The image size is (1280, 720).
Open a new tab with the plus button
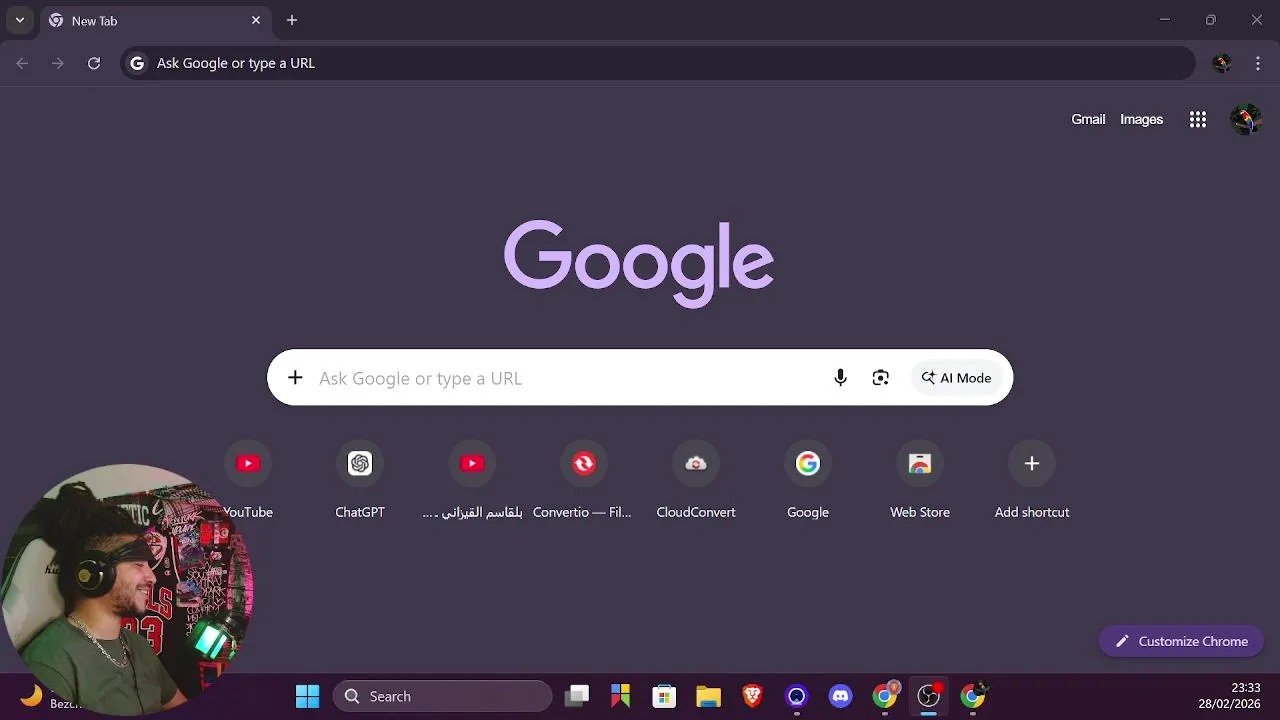(292, 20)
